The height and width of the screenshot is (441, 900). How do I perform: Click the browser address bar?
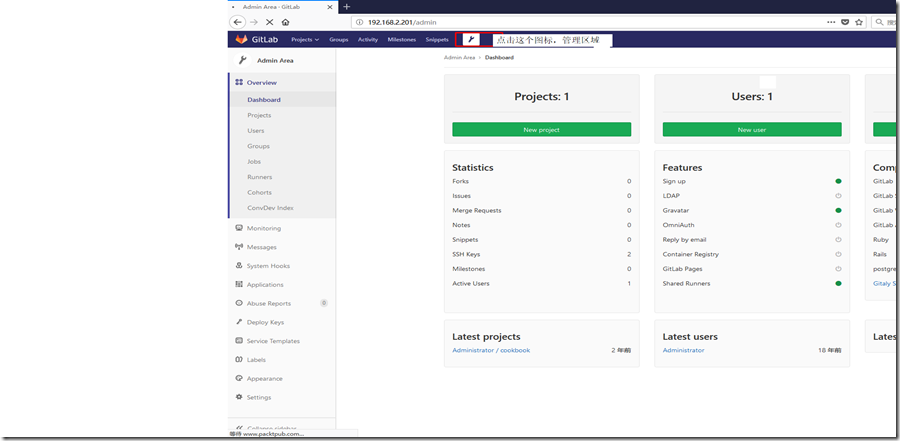580,22
